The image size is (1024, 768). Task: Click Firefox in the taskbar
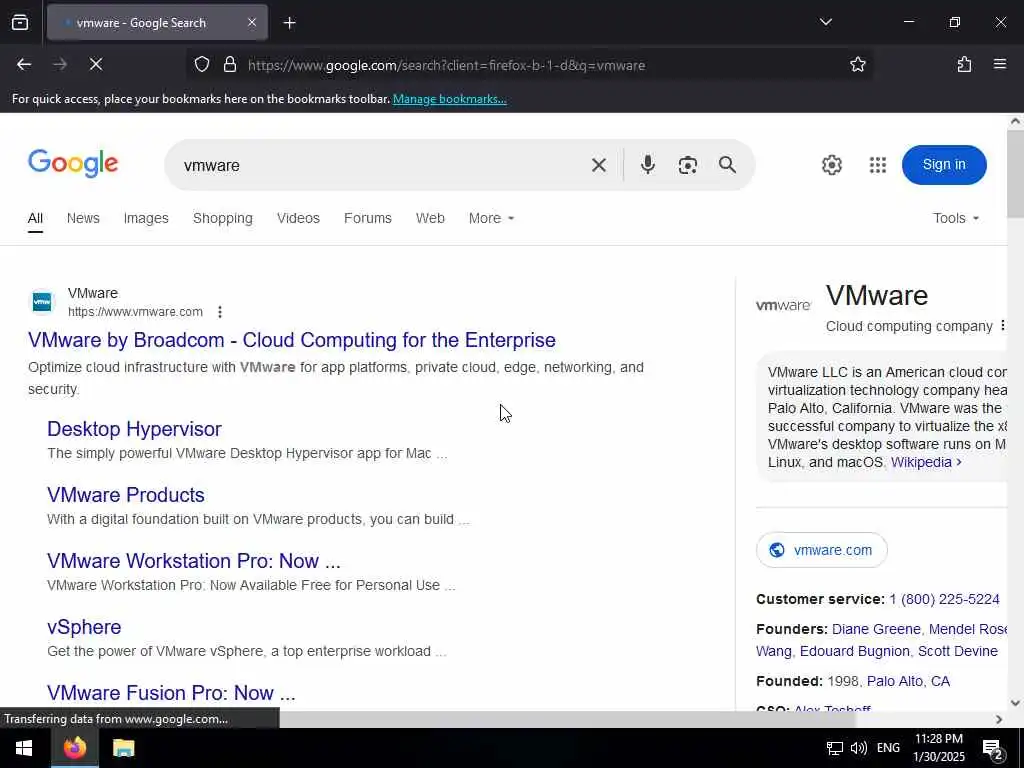click(x=74, y=748)
